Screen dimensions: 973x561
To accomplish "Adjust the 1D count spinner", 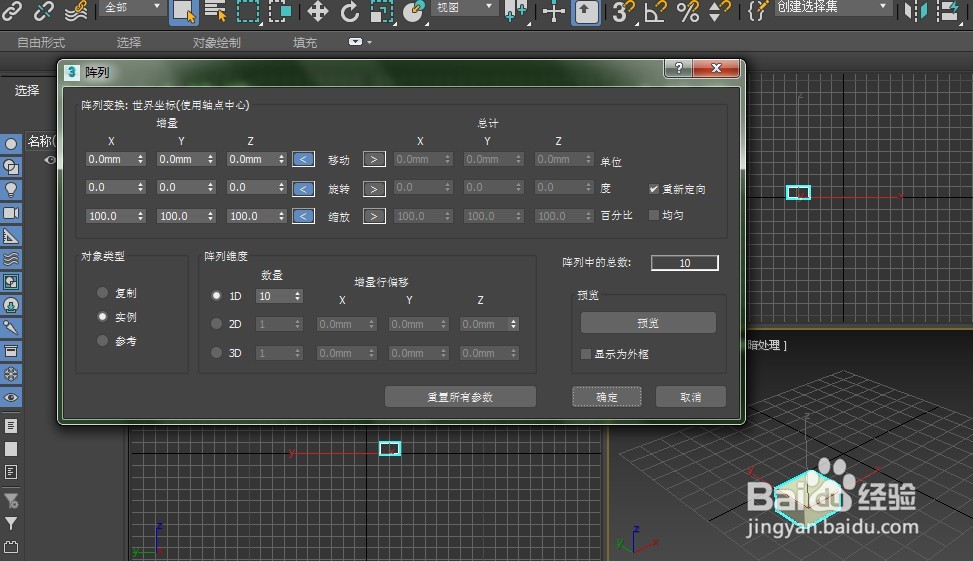I will click(298, 296).
